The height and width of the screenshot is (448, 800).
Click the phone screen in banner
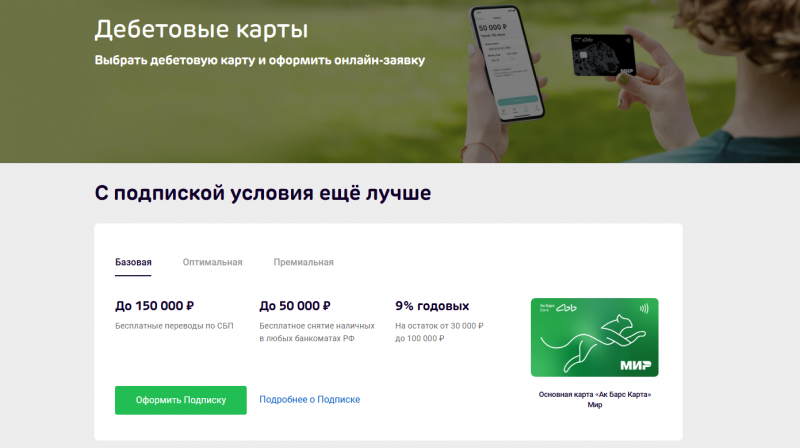tap(506, 62)
